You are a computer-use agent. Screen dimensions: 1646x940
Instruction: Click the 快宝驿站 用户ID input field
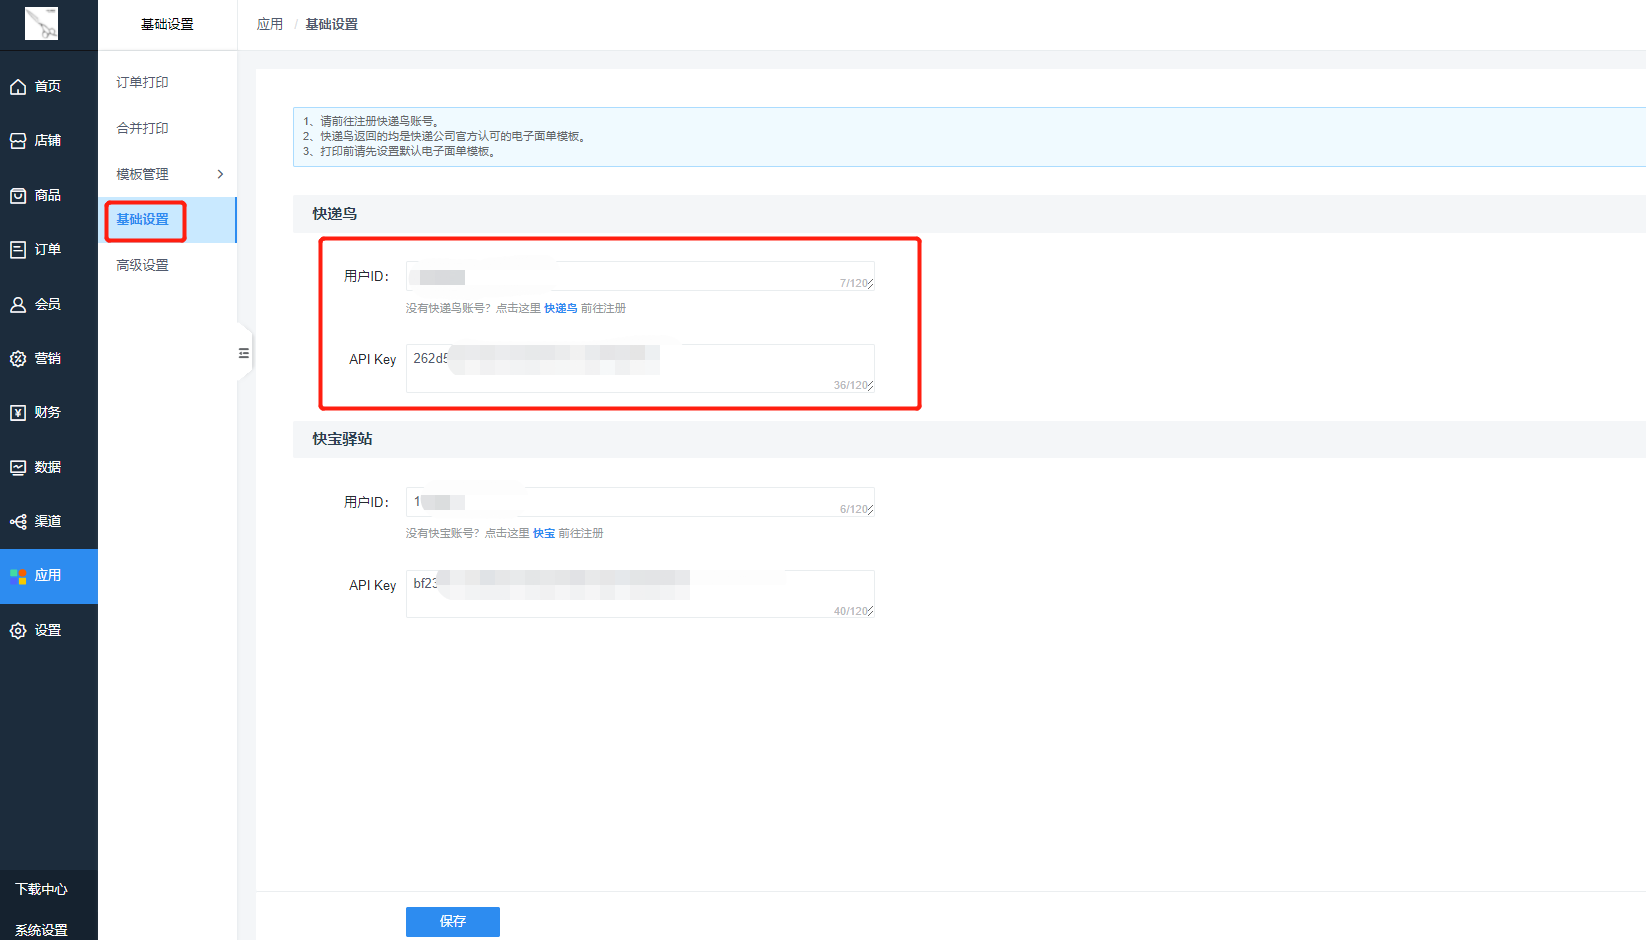point(640,502)
